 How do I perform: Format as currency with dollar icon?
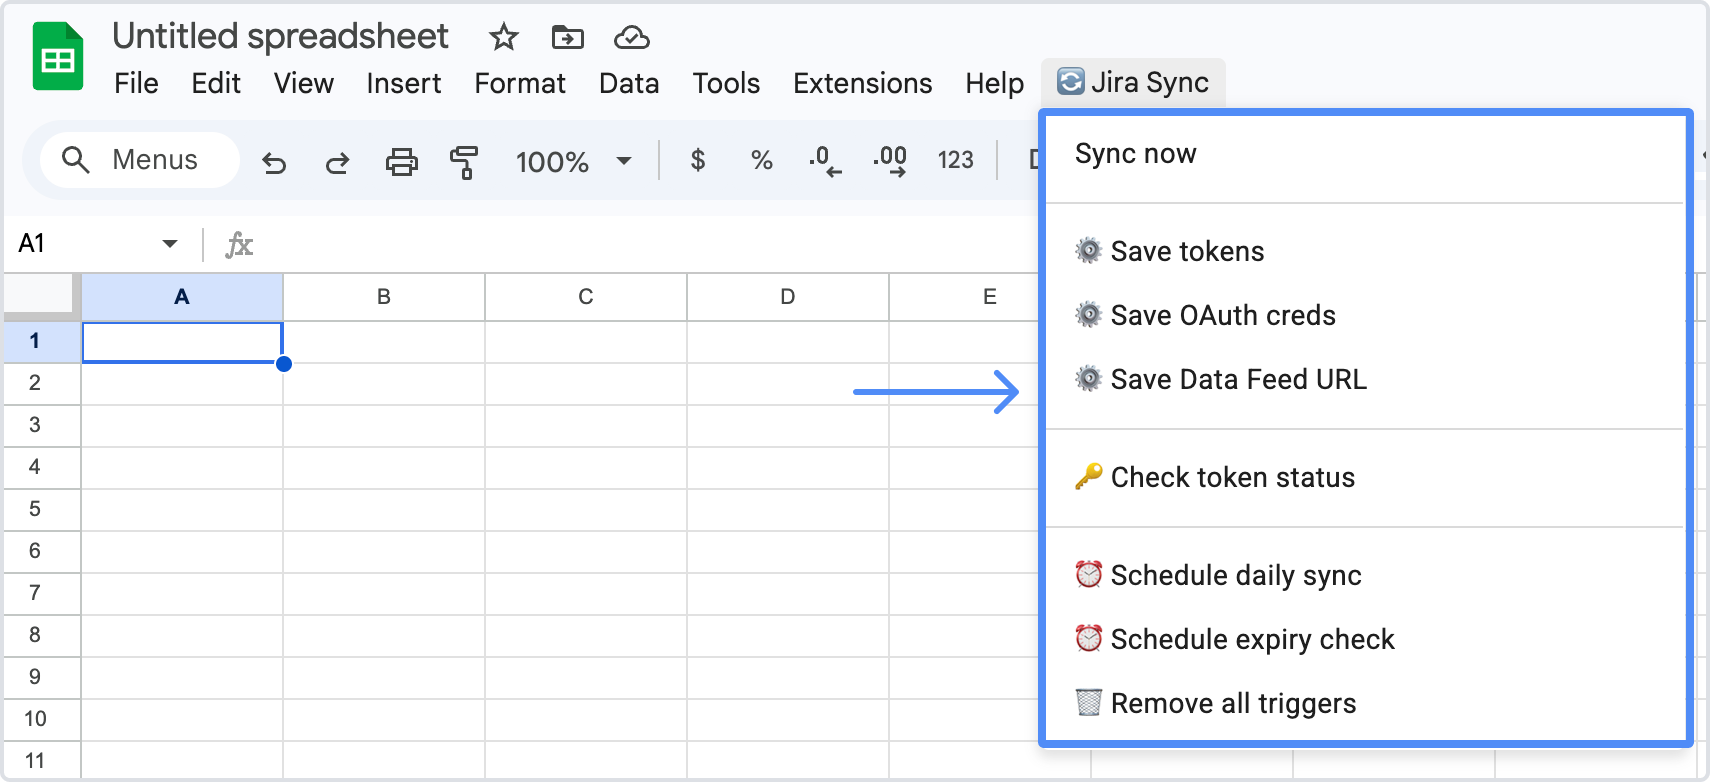[x=698, y=160]
